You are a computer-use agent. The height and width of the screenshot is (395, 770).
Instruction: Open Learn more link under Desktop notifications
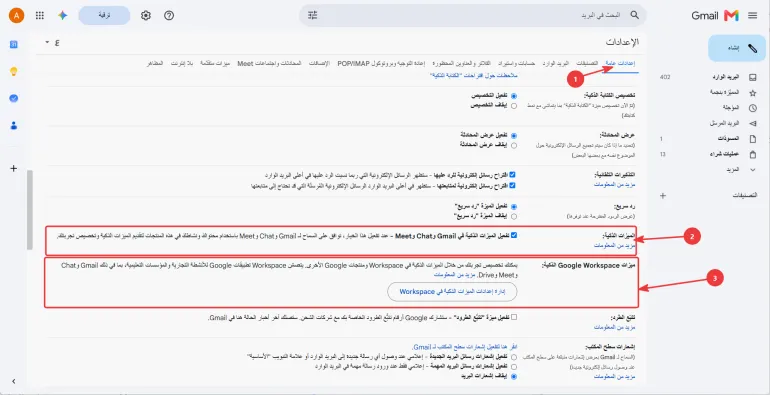[614, 376]
